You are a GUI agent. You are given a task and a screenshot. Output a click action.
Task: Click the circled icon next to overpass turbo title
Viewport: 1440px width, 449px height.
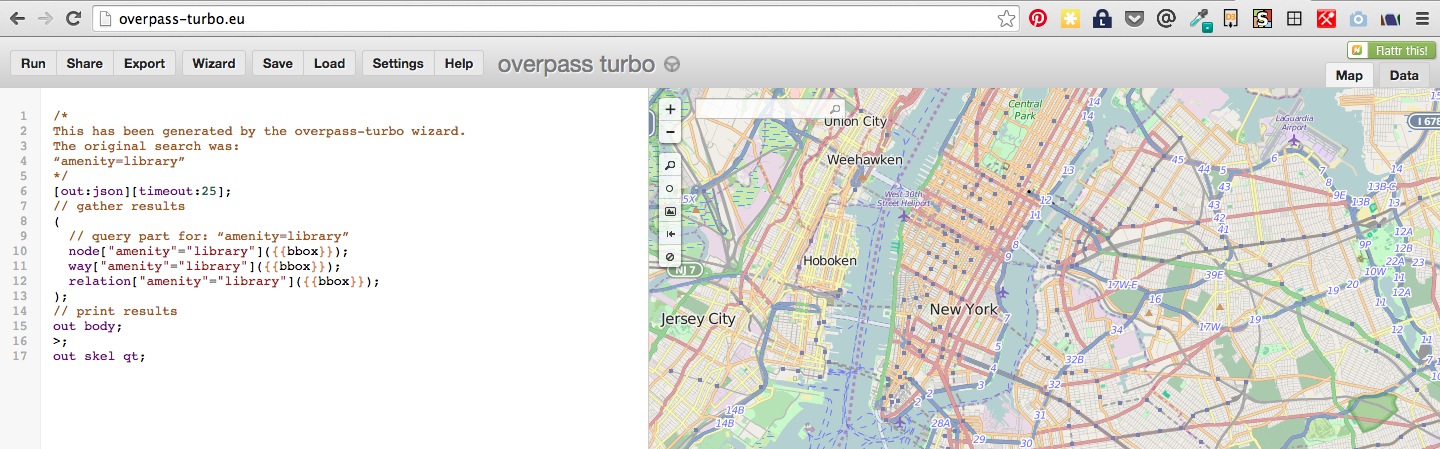672,64
